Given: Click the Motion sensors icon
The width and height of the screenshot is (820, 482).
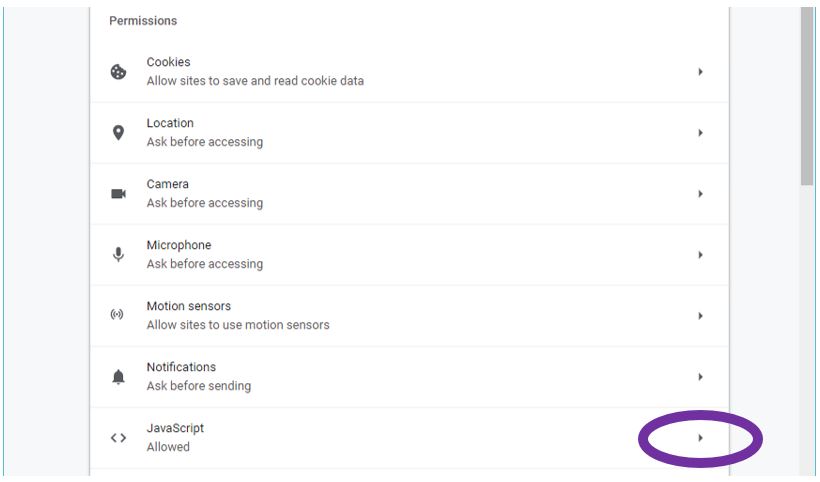Looking at the screenshot, I should (x=118, y=316).
